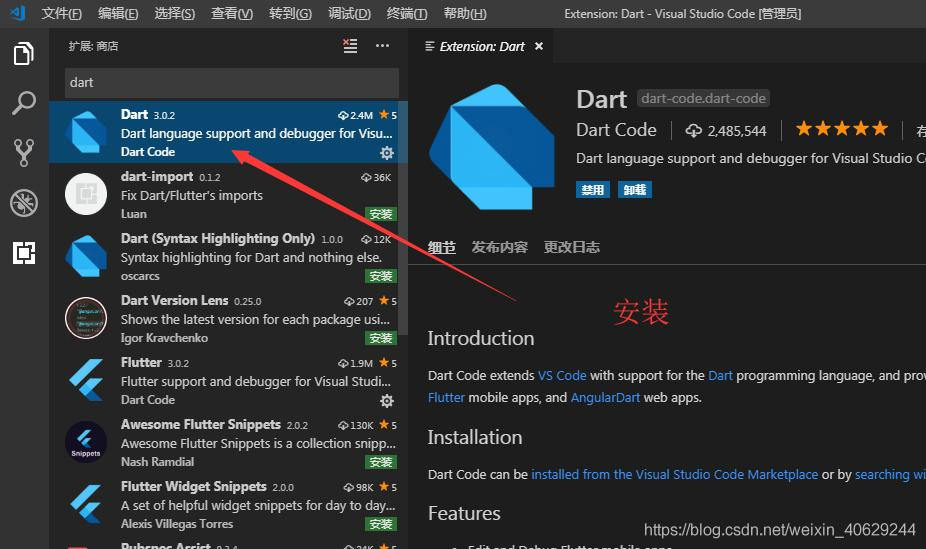The image size is (926, 549).
Task: Close the Extension: Dart tab
Action: [539, 46]
